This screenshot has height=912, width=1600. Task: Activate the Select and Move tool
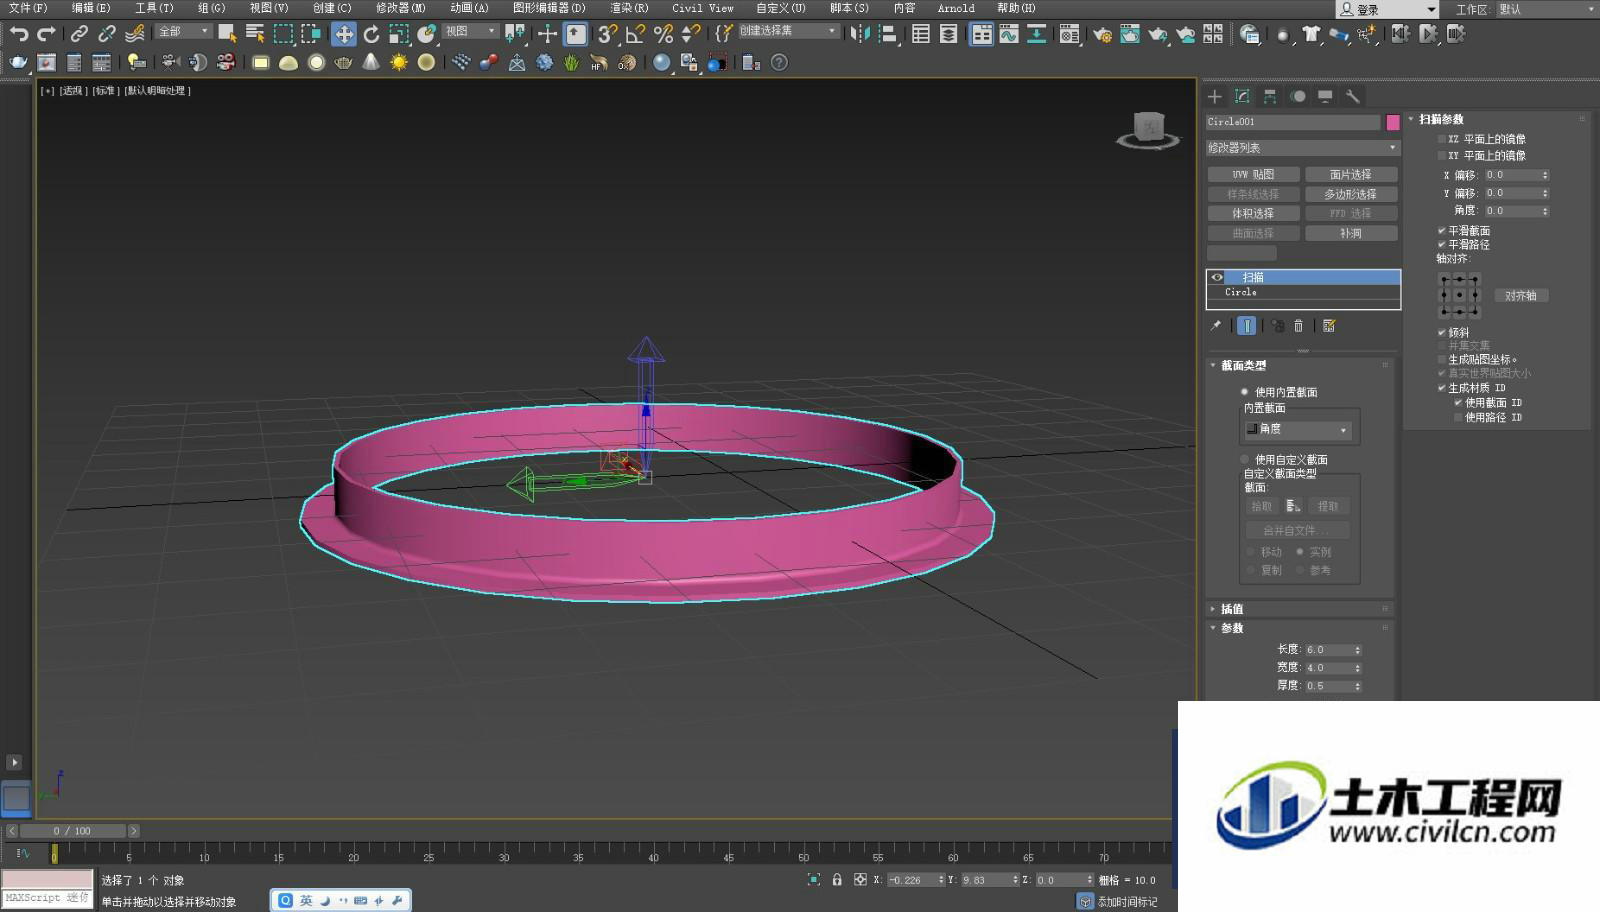click(344, 34)
